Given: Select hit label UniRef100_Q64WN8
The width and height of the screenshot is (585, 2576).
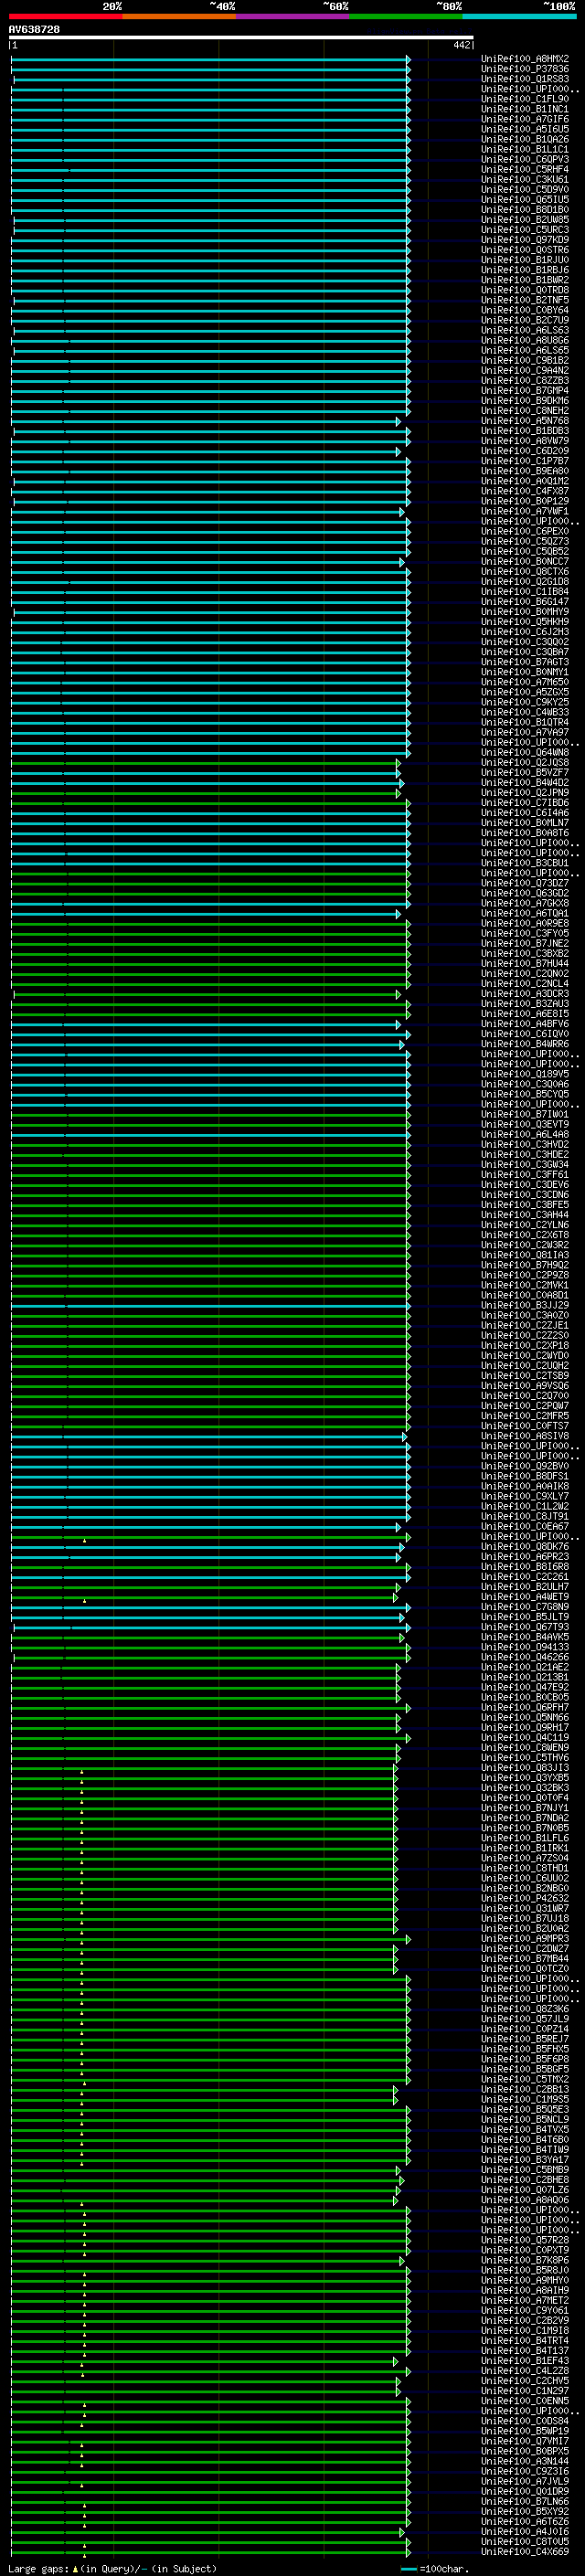Looking at the screenshot, I should pos(525,753).
